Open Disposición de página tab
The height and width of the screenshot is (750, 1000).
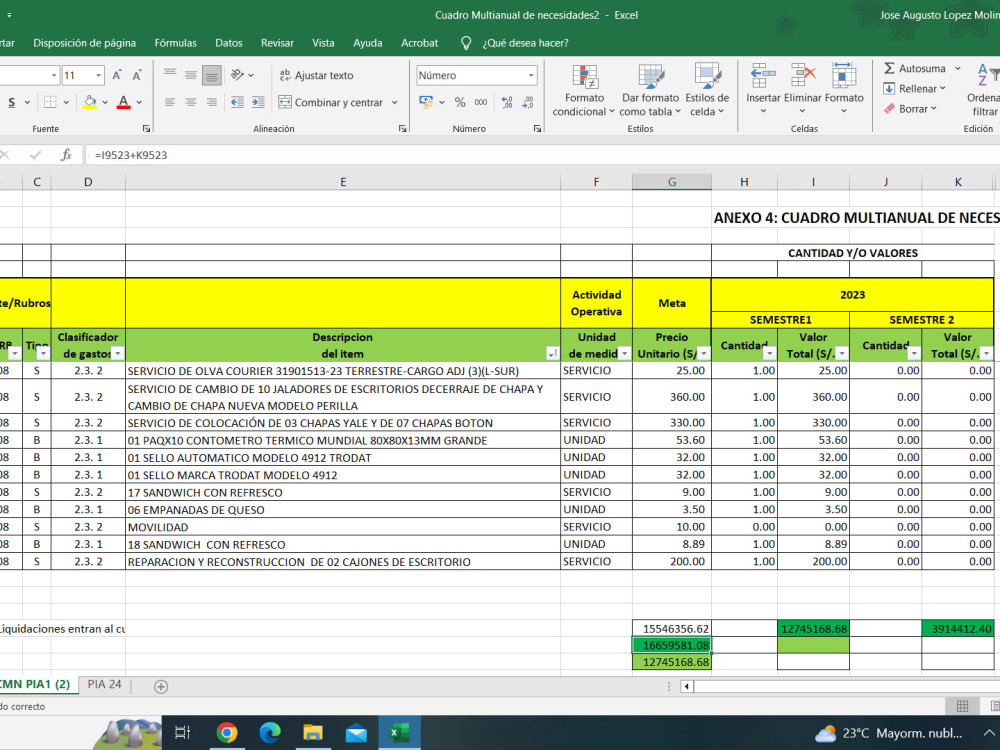(84, 43)
